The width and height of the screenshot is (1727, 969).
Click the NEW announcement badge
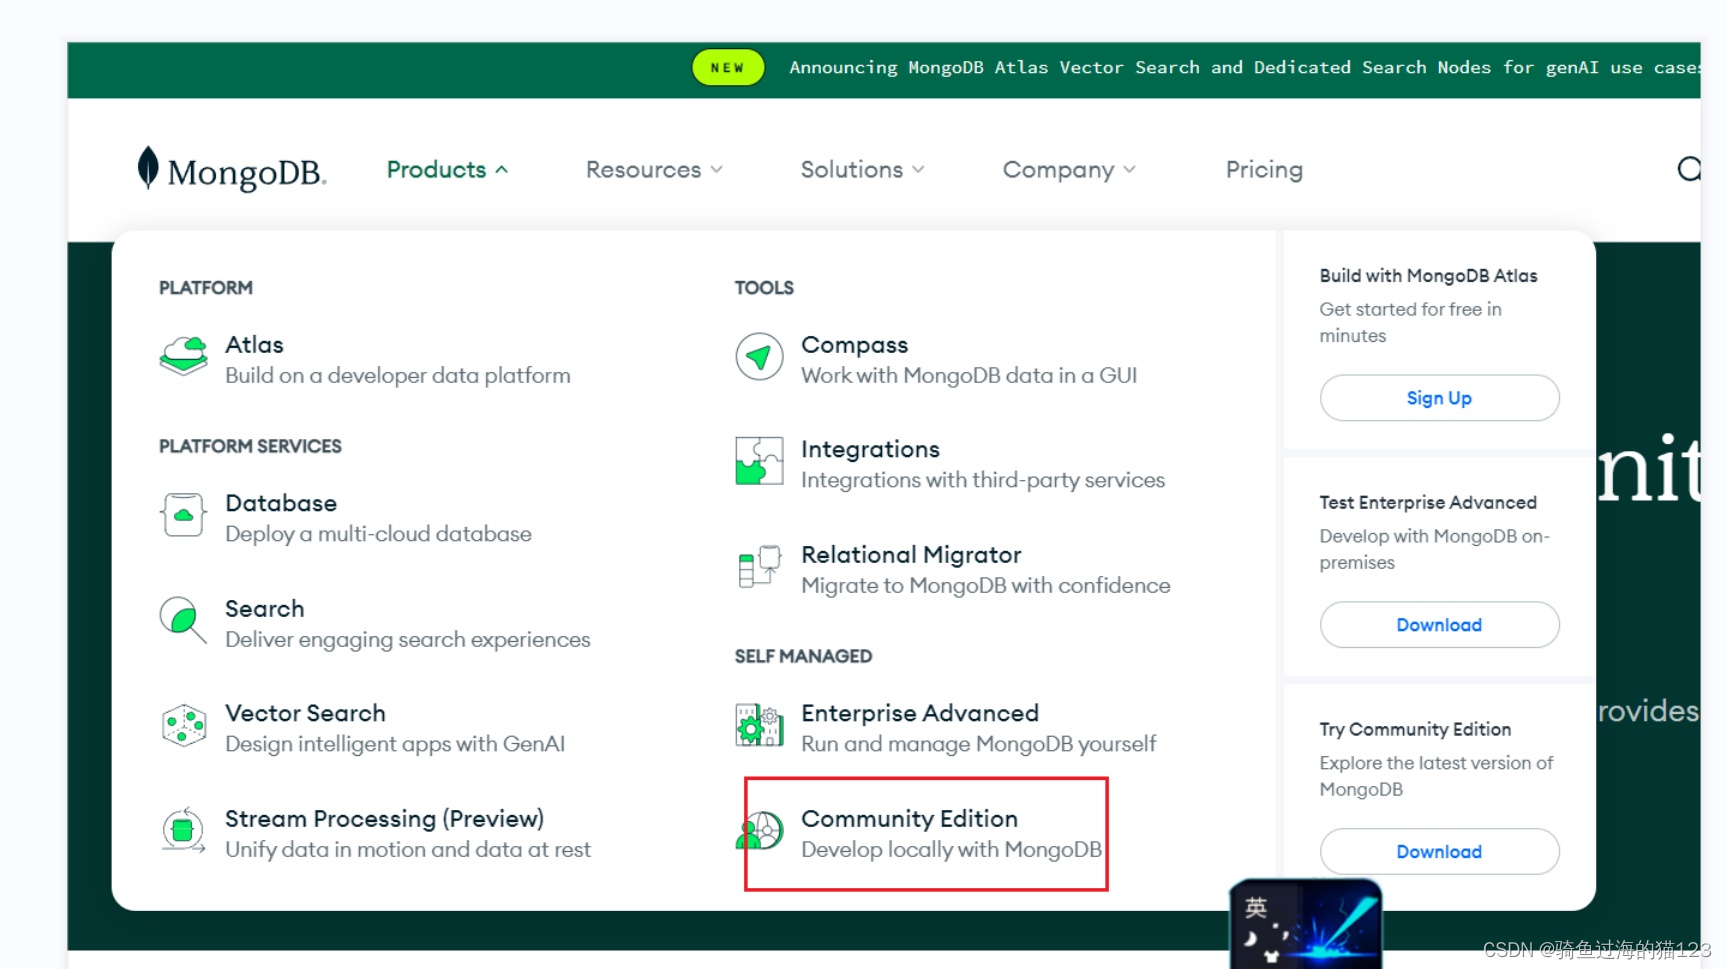(728, 68)
